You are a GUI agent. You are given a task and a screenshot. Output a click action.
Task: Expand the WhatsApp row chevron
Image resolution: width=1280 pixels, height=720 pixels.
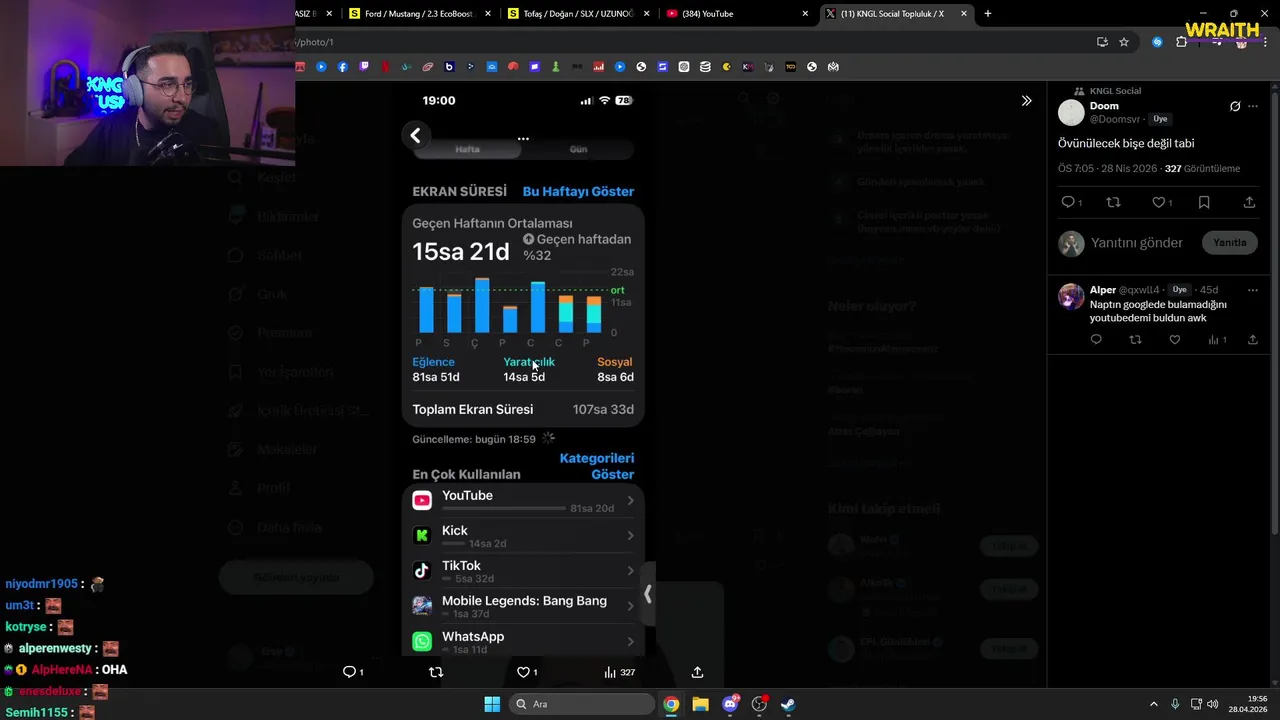(630, 641)
